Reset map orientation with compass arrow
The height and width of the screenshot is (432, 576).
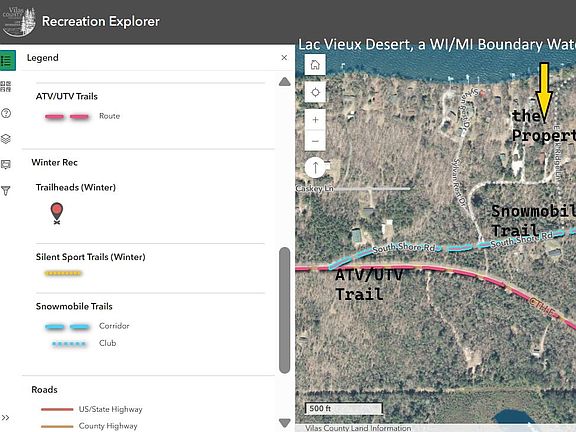[315, 168]
